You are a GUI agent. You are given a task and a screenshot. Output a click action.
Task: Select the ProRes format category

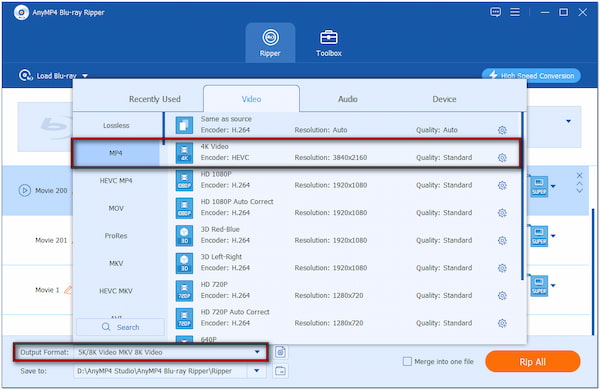coord(116,236)
